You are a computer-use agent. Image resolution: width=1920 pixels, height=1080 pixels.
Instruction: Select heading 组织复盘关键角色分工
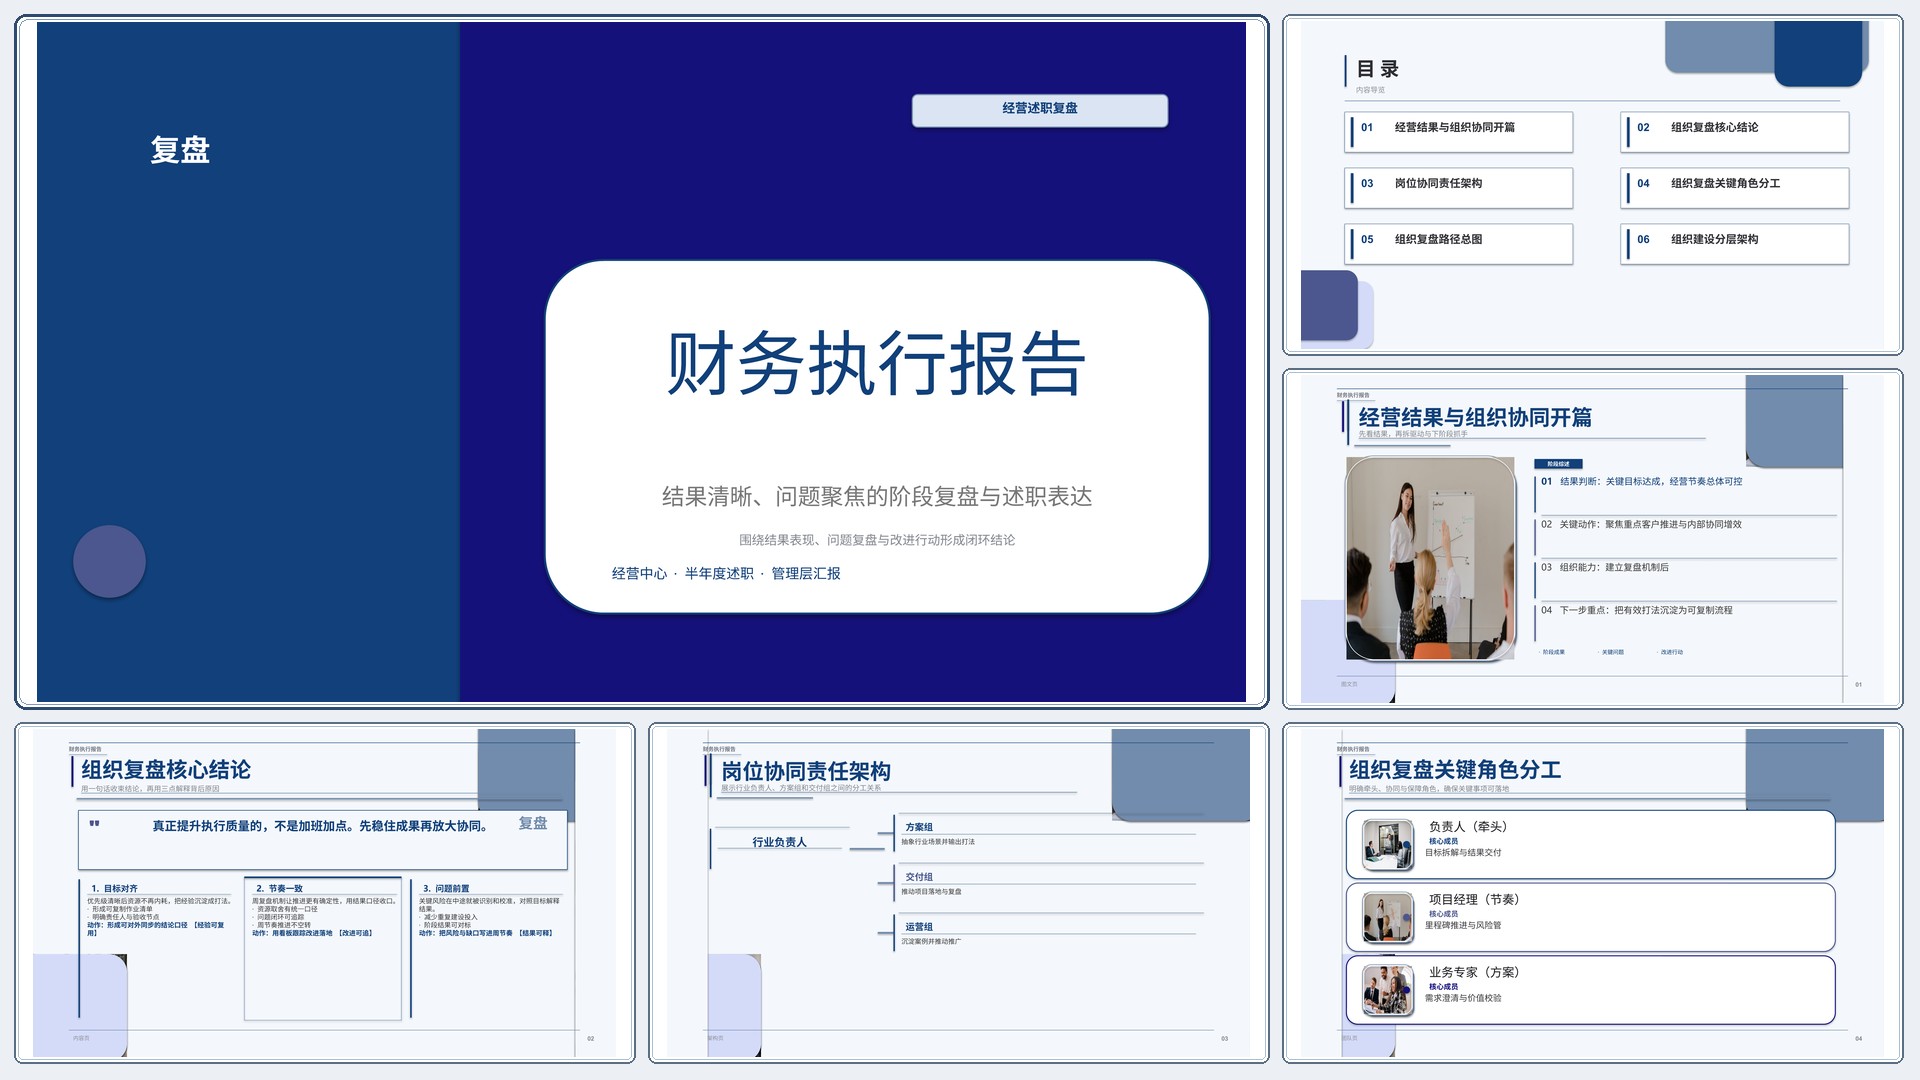[x=1455, y=769]
